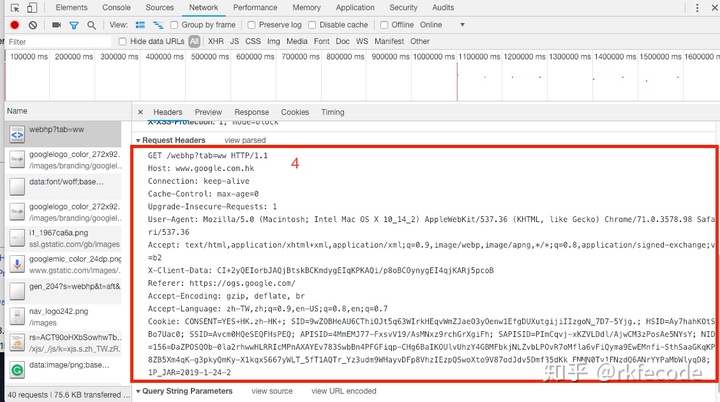Click view parsed link for Request Headers
The width and height of the screenshot is (720, 402).
coord(245,140)
